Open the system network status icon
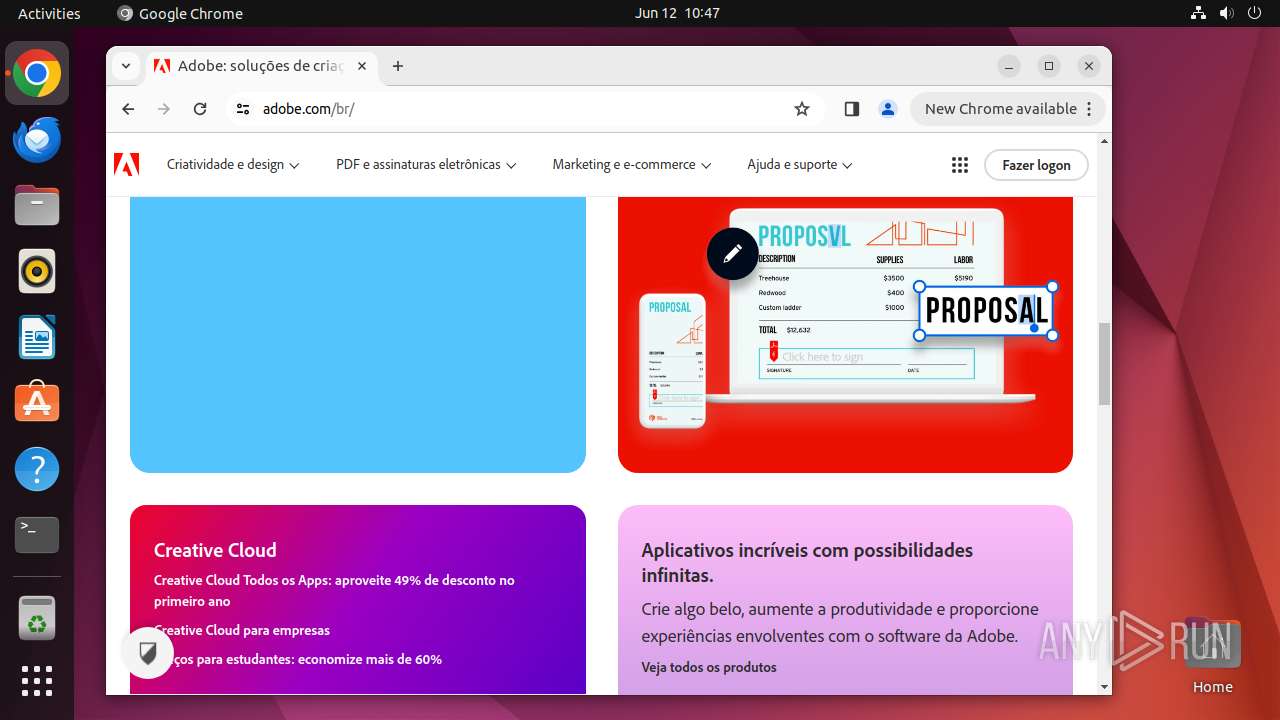 pyautogui.click(x=1199, y=13)
